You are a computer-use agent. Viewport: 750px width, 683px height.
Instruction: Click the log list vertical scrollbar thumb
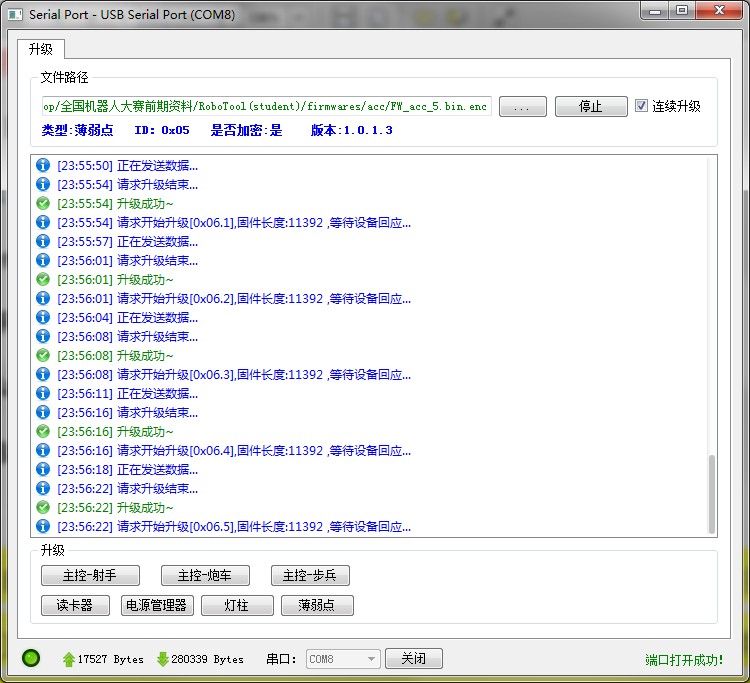coord(712,494)
